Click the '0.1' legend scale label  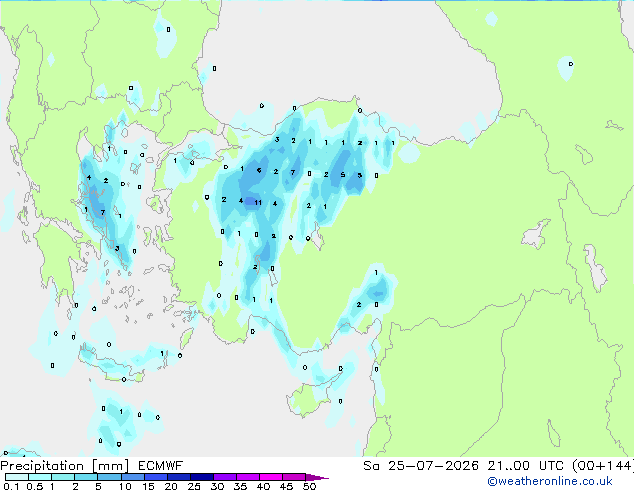[x=11, y=486]
